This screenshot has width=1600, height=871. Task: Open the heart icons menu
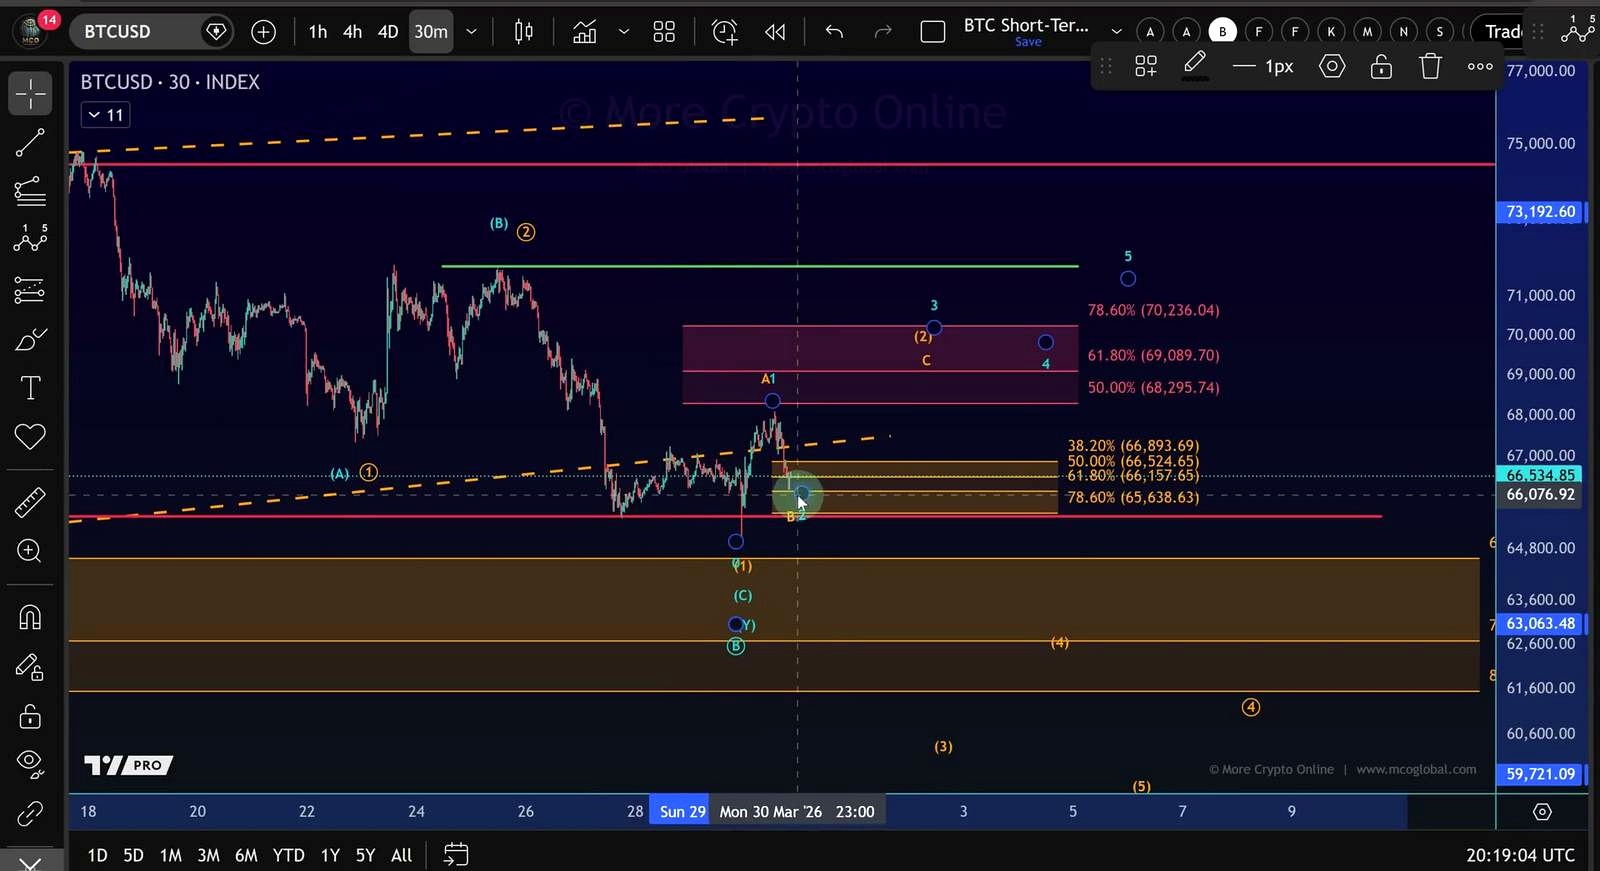click(30, 436)
